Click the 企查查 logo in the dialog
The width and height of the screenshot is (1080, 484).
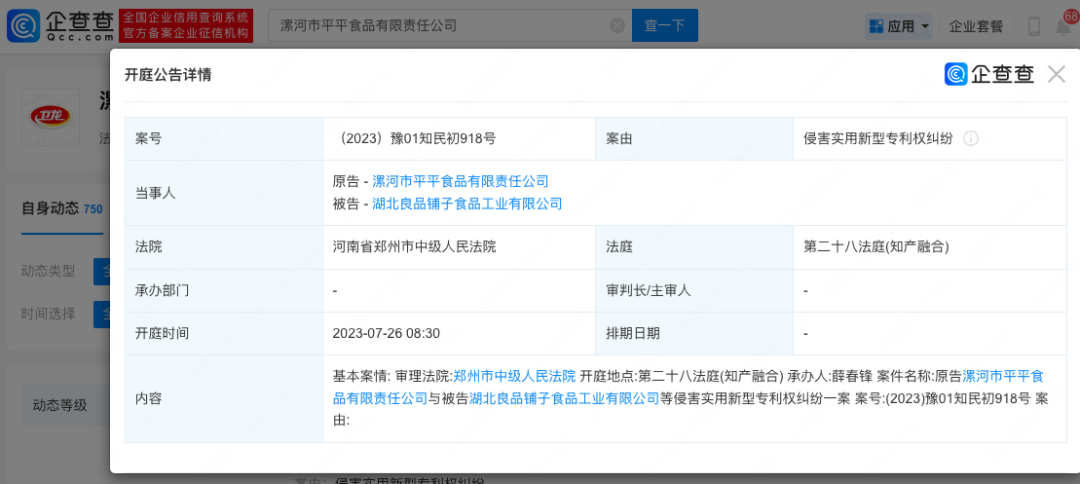click(x=989, y=74)
